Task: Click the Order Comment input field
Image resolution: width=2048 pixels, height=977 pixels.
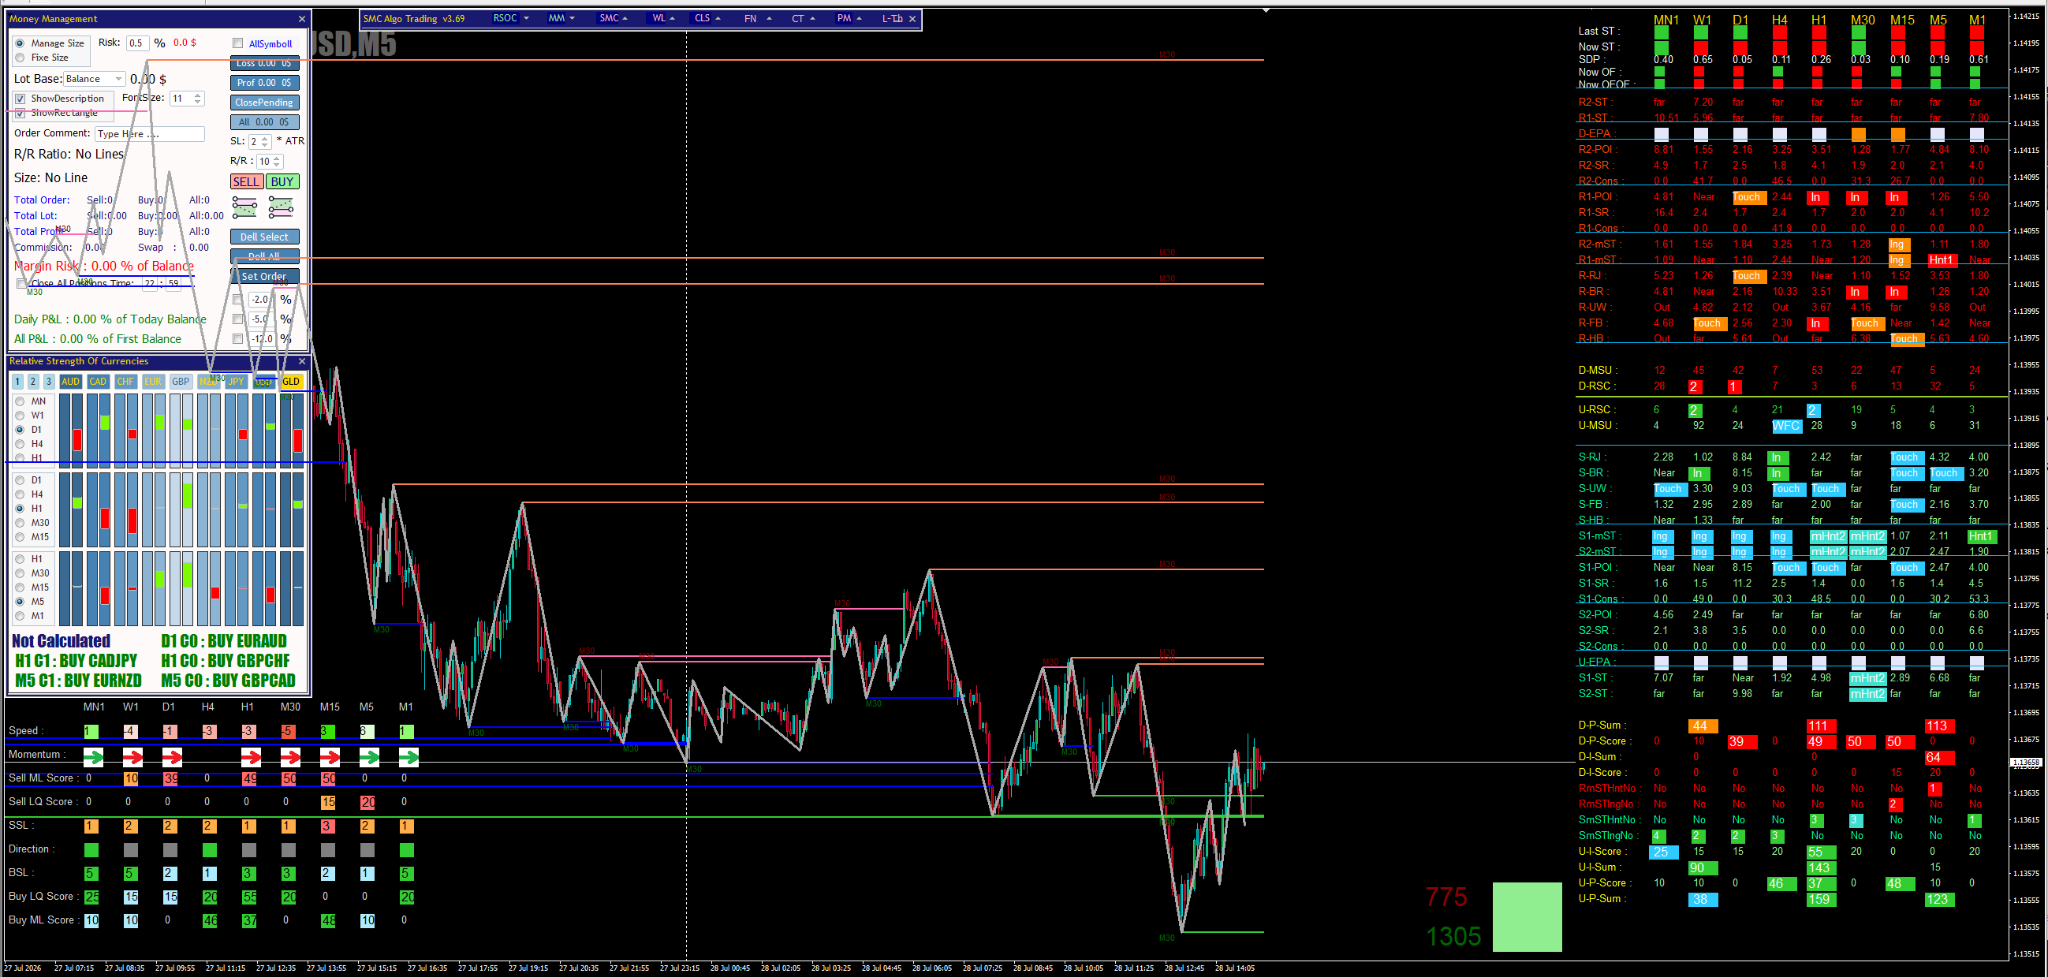Action: pos(150,134)
